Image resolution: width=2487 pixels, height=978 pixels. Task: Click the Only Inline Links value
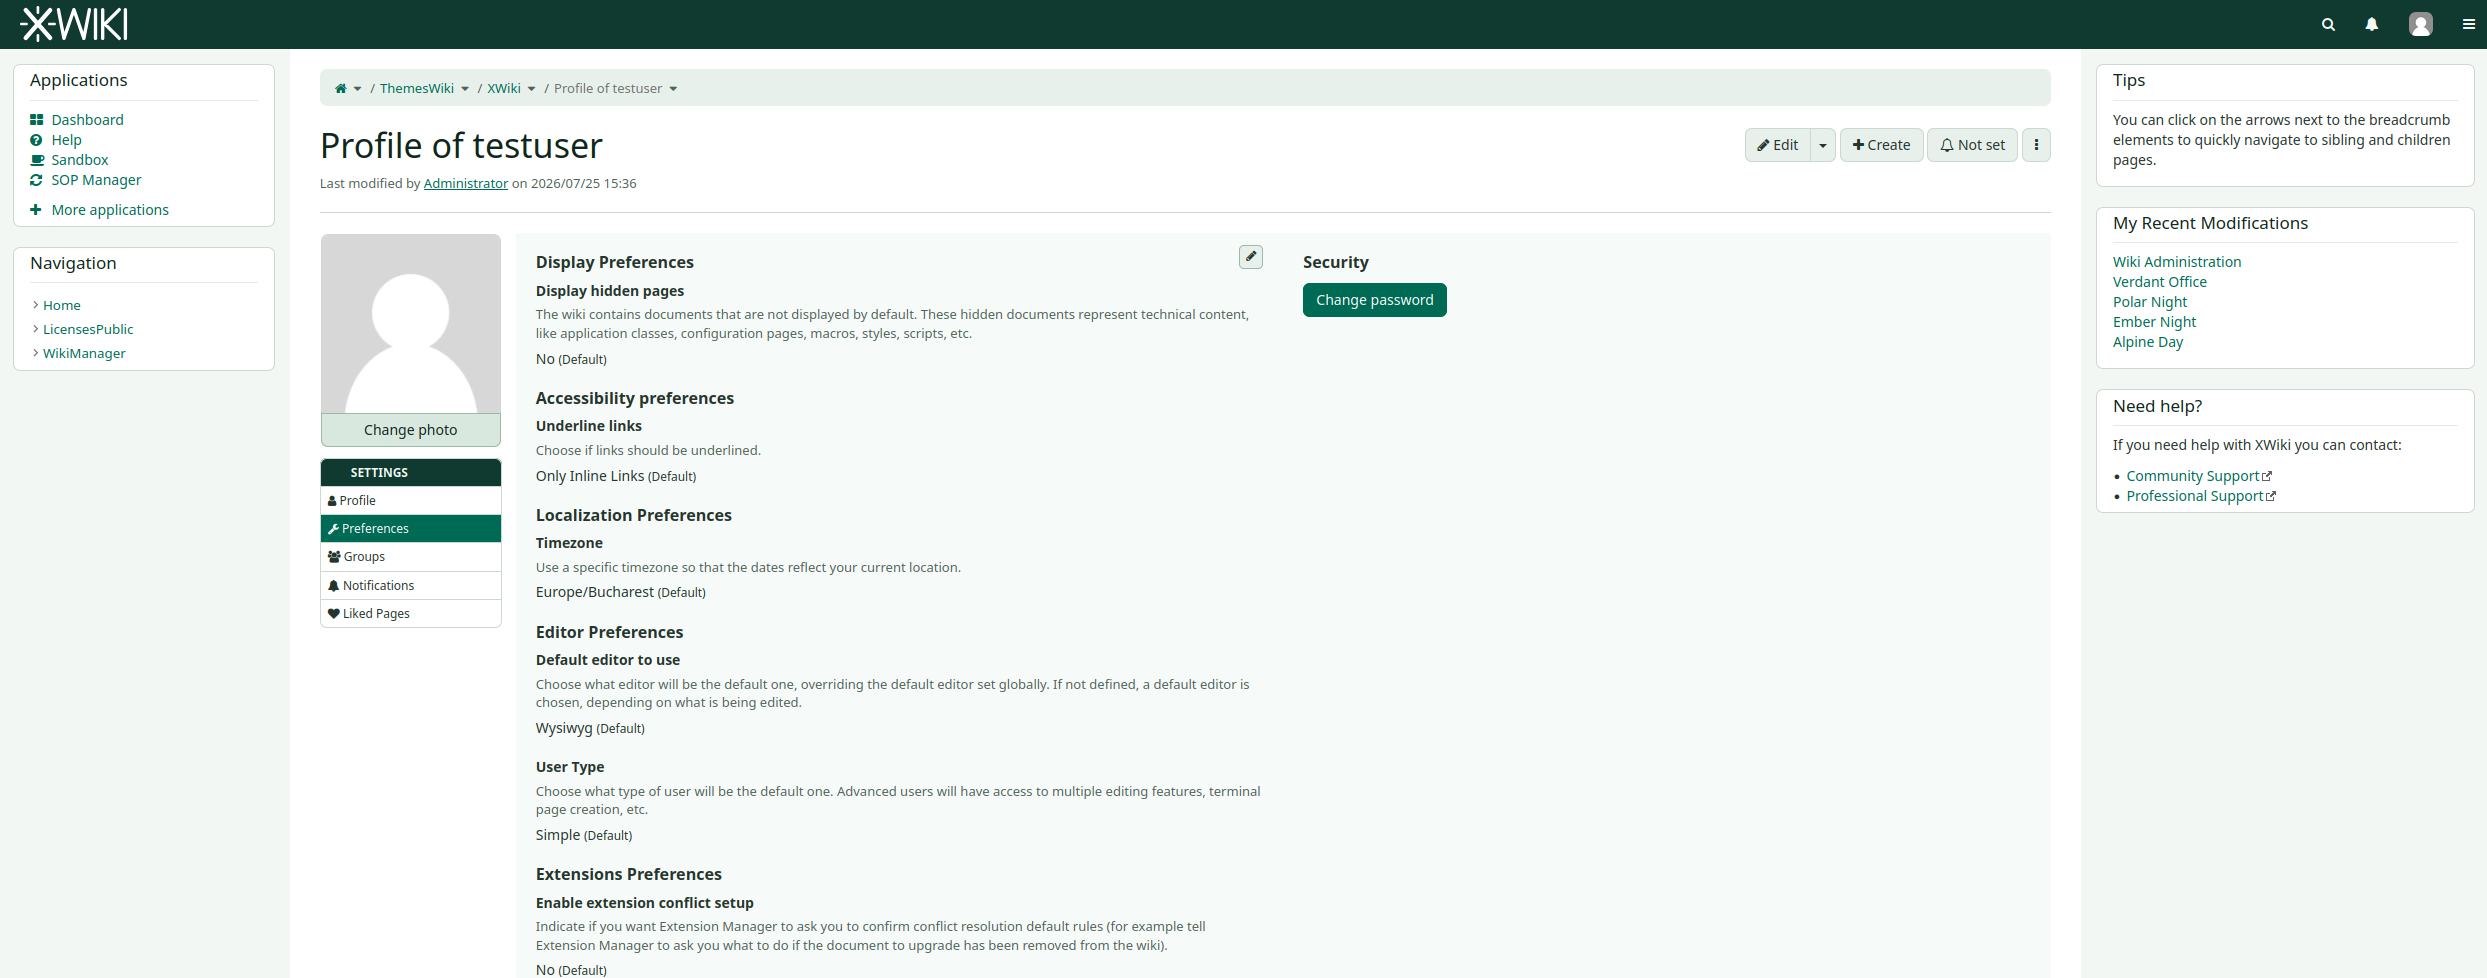point(590,476)
